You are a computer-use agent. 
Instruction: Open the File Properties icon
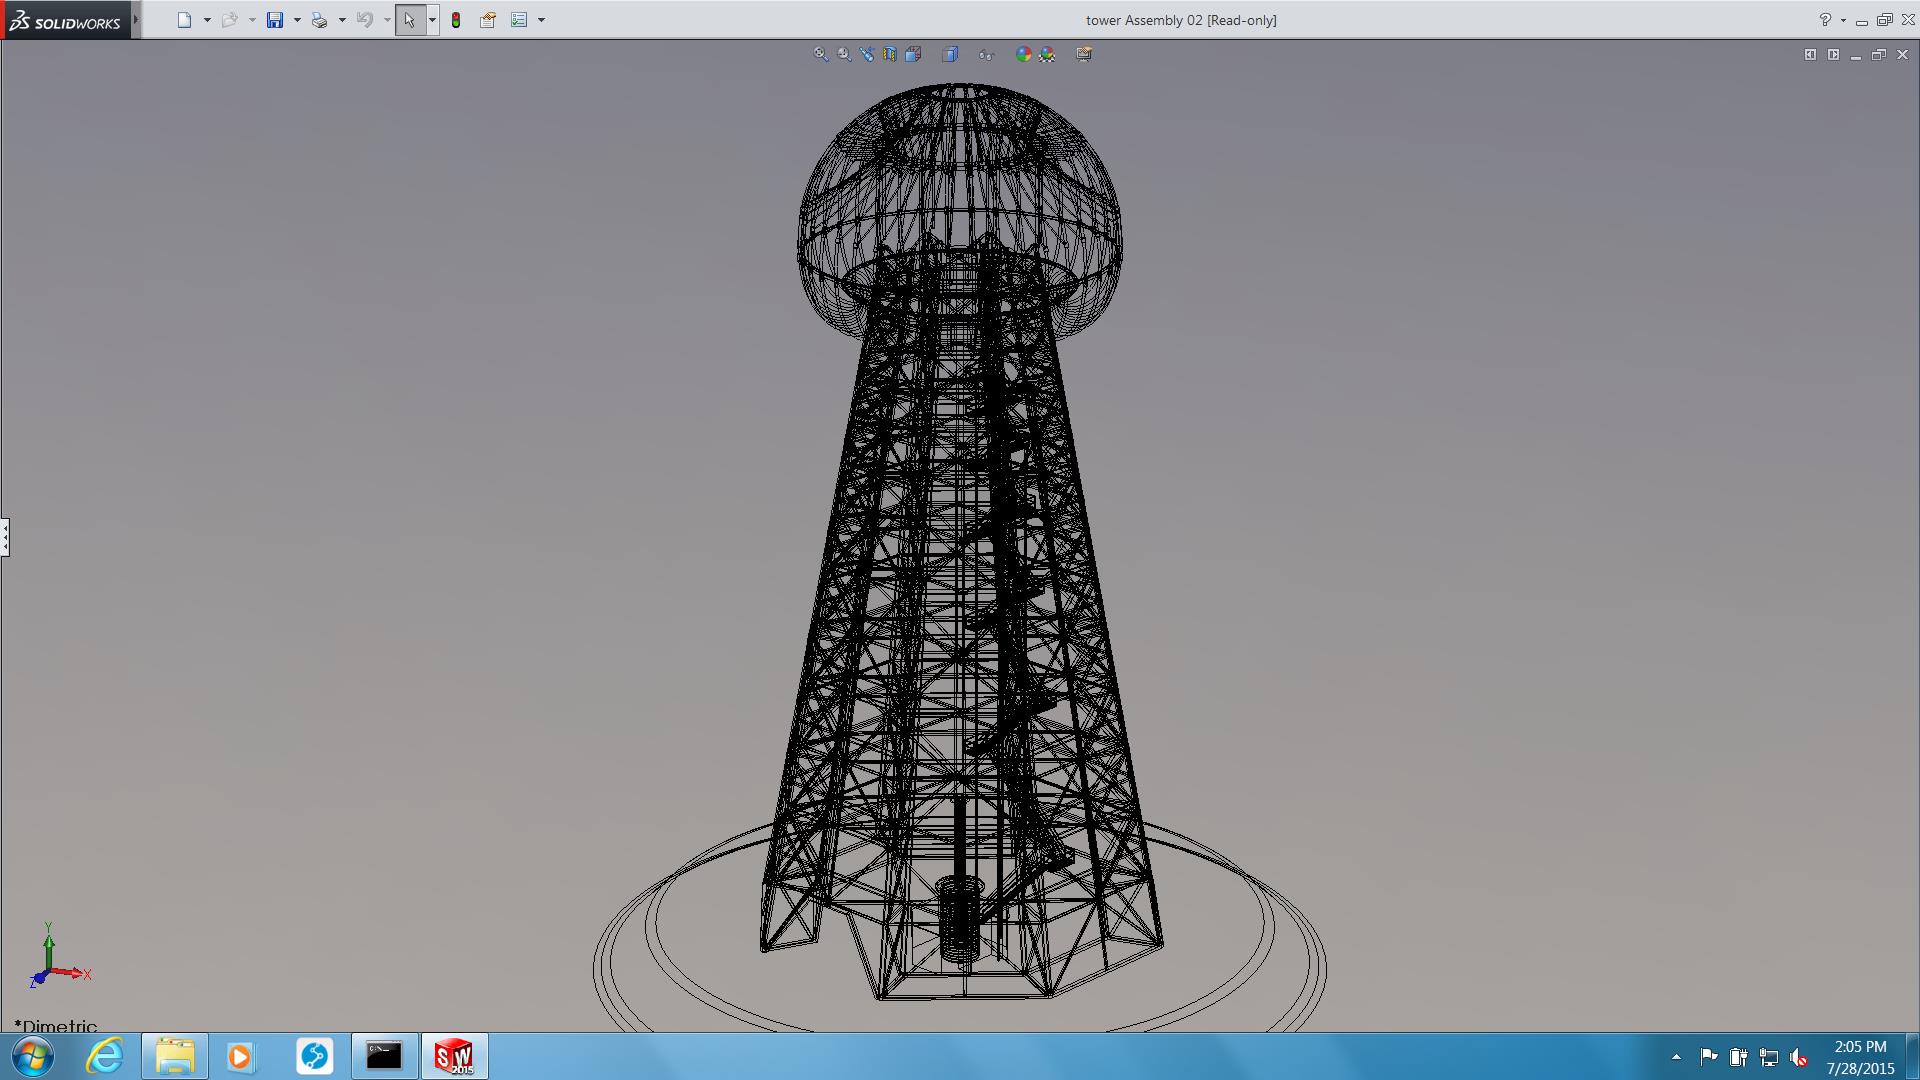pos(488,20)
